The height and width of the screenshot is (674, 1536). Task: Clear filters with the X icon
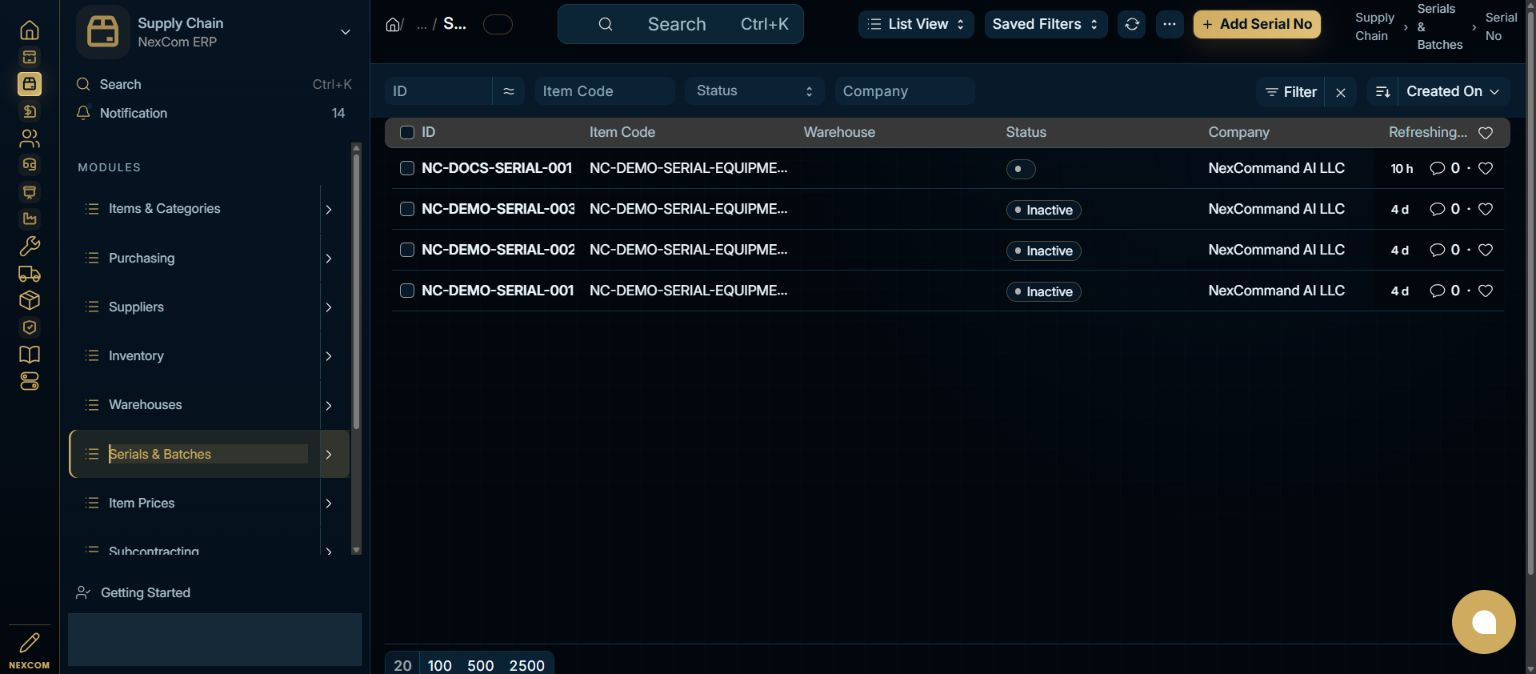coord(1341,92)
